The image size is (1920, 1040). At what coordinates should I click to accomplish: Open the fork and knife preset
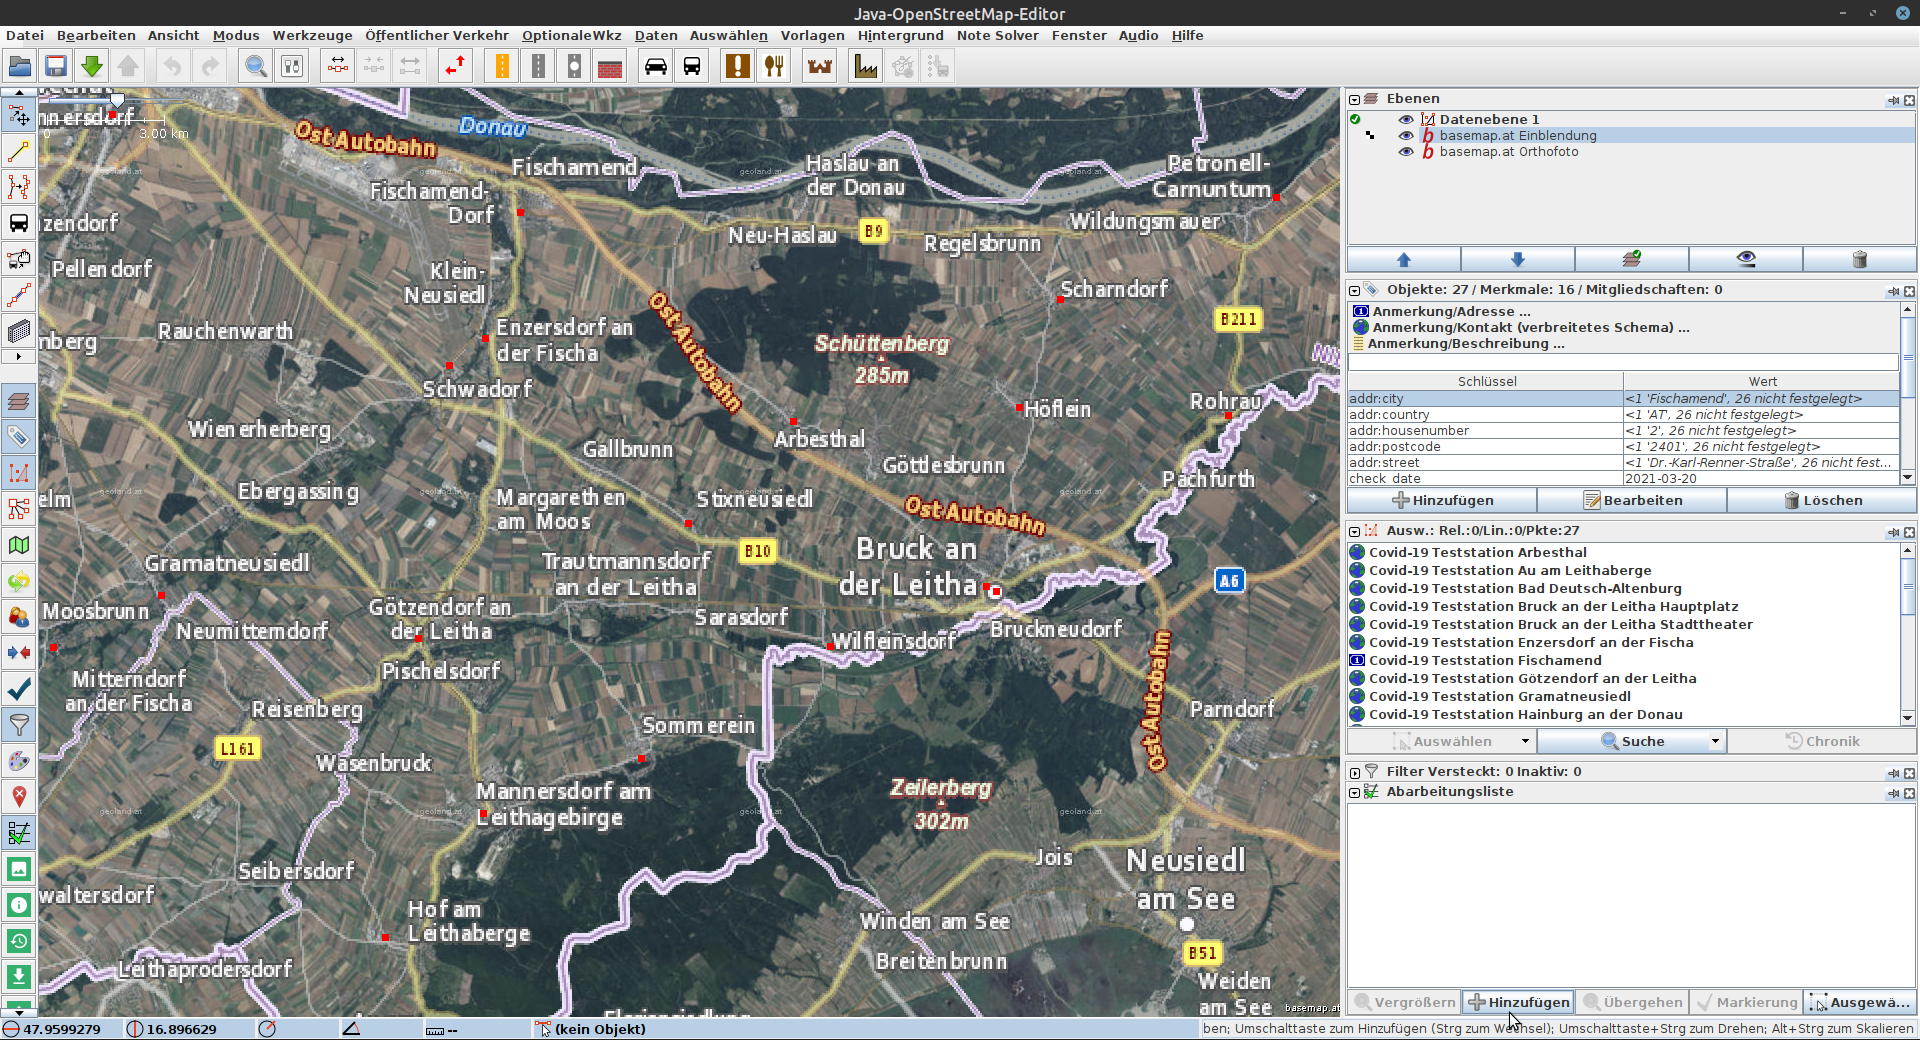[x=774, y=67]
